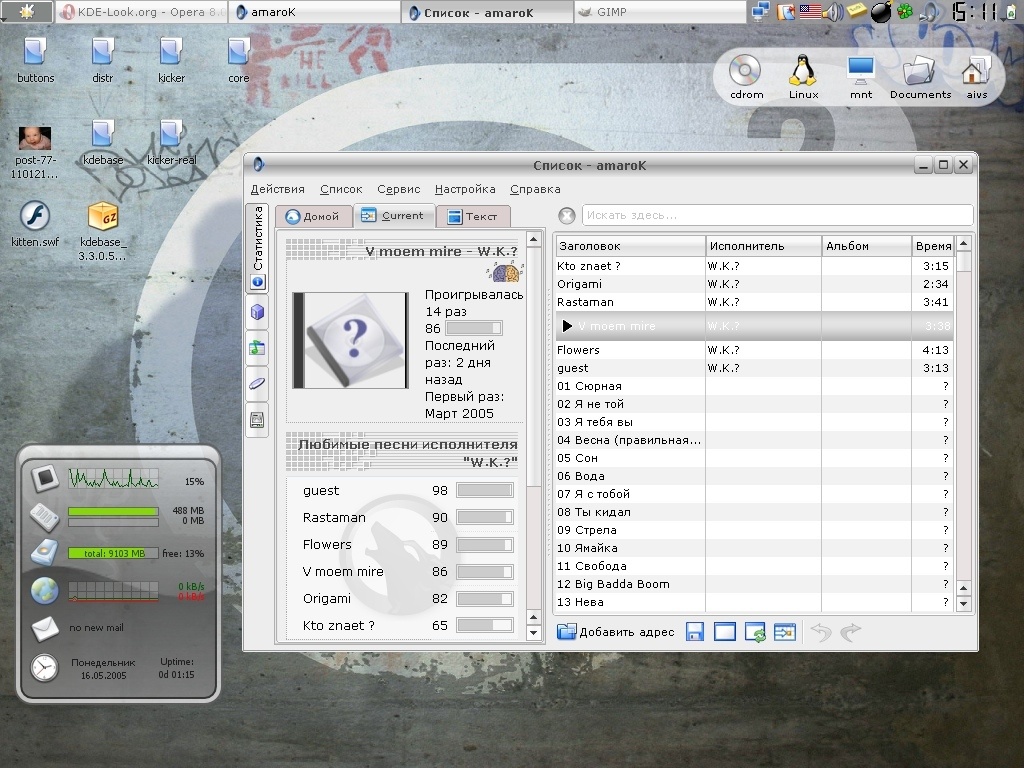The width and height of the screenshot is (1024, 768).
Task: Click the clear playlist blank window icon
Action: 724,632
